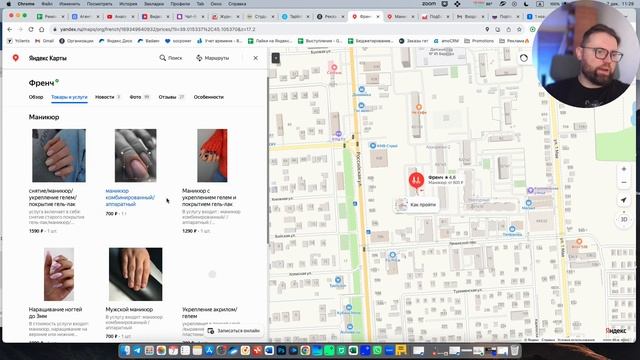
Task: Open the Файл menu in the menu bar
Action: tap(47, 4)
